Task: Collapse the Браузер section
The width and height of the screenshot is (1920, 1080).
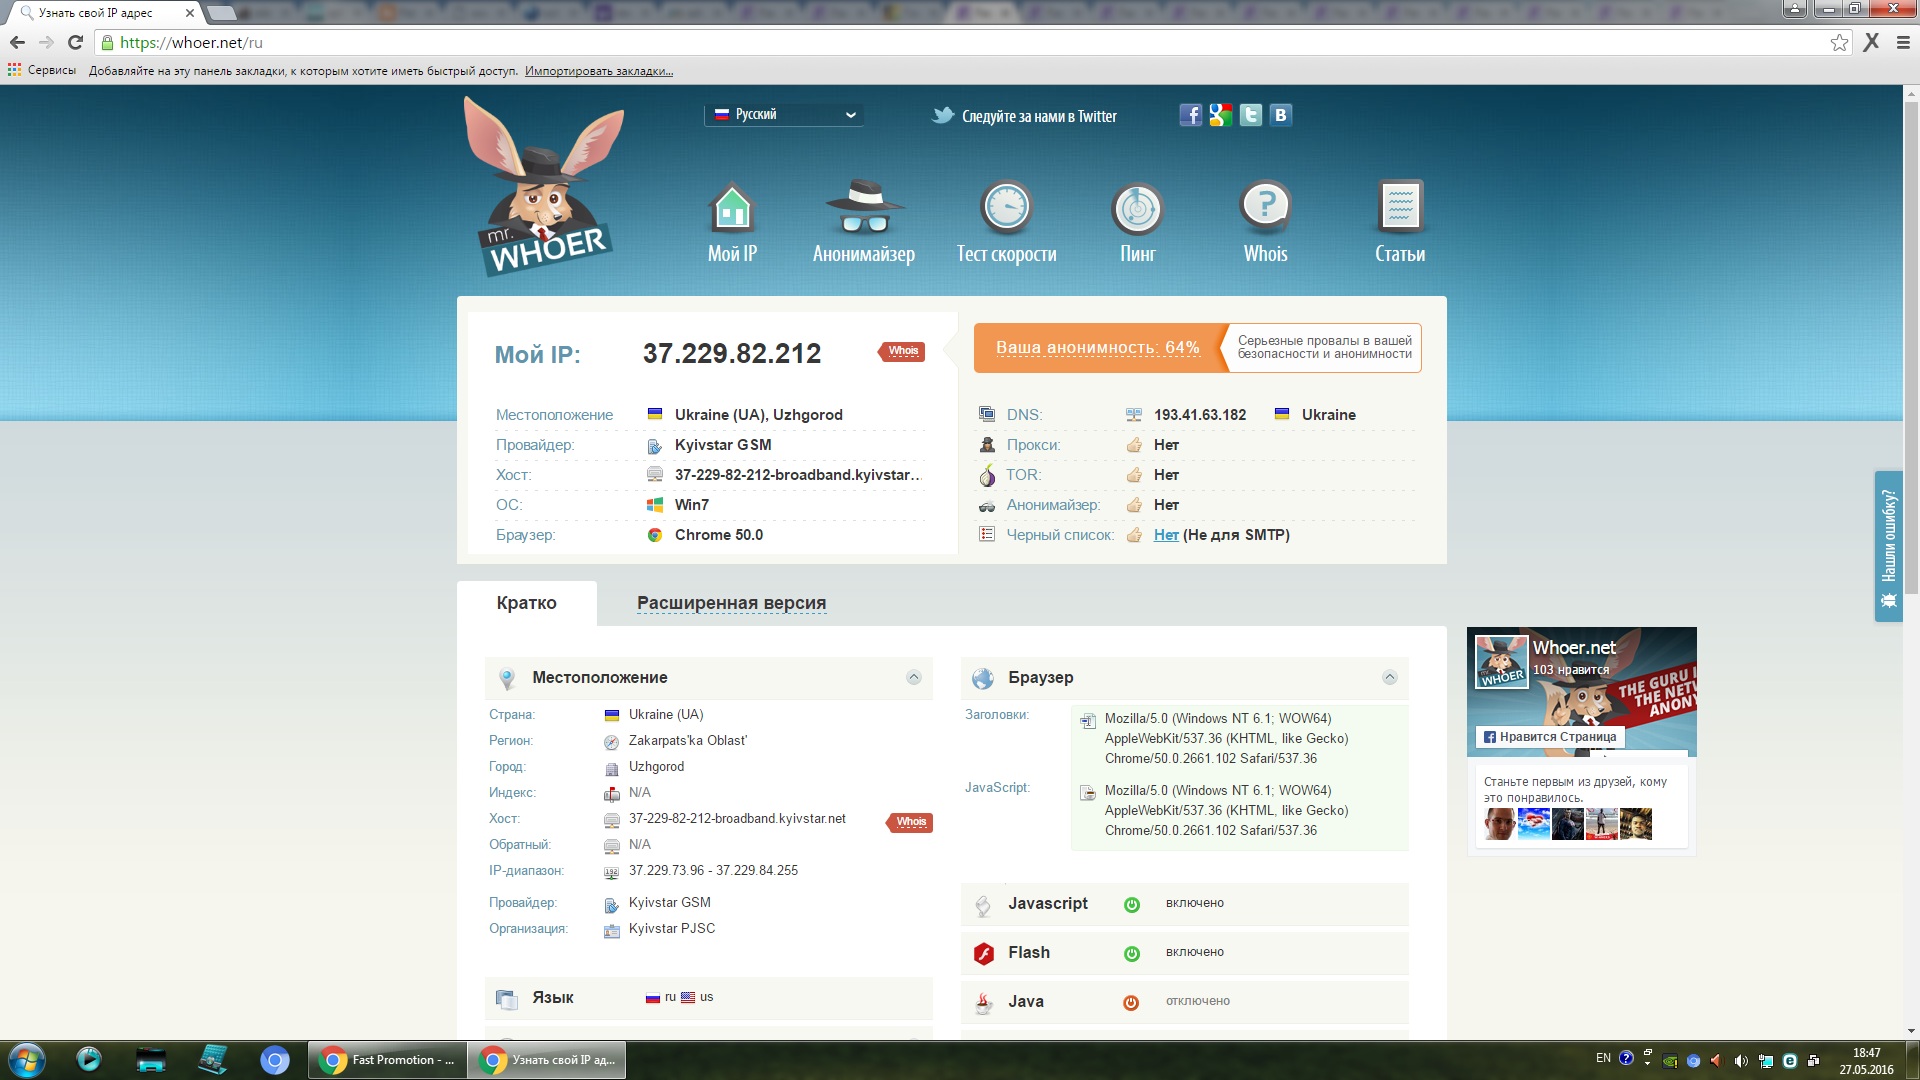Action: [1389, 677]
